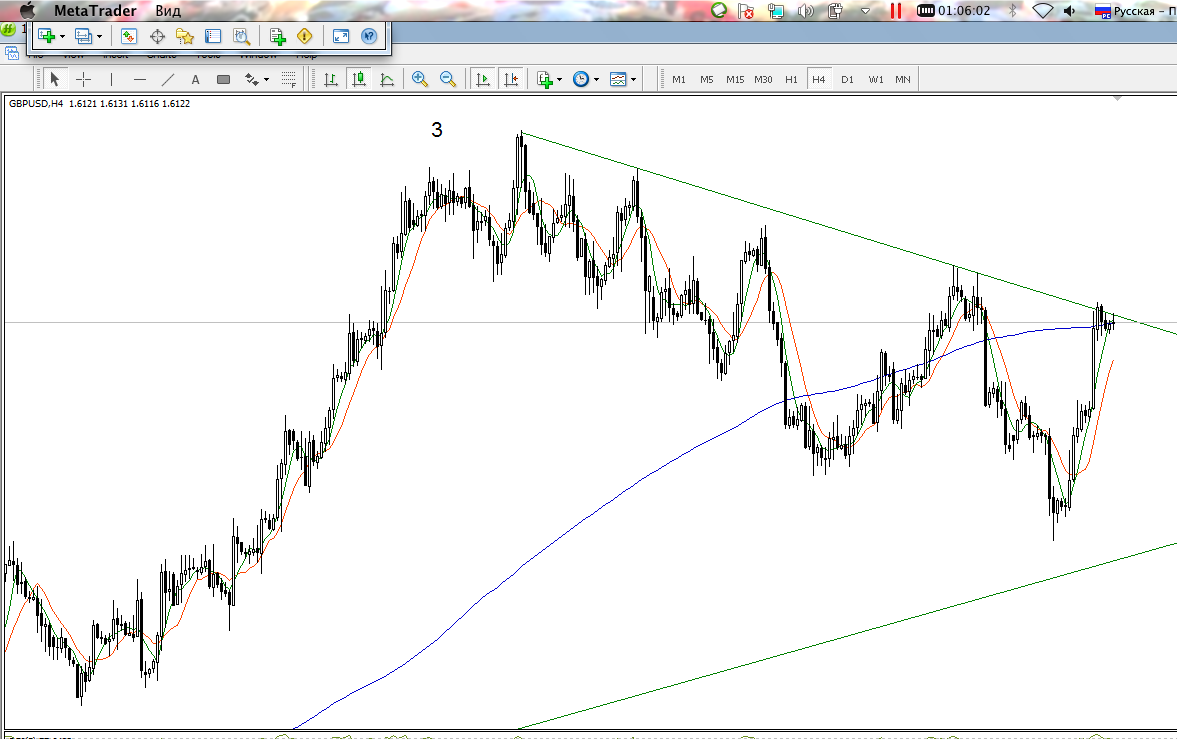Switch chart to Line Chart
Screen dimensions: 1177x739
[387, 79]
